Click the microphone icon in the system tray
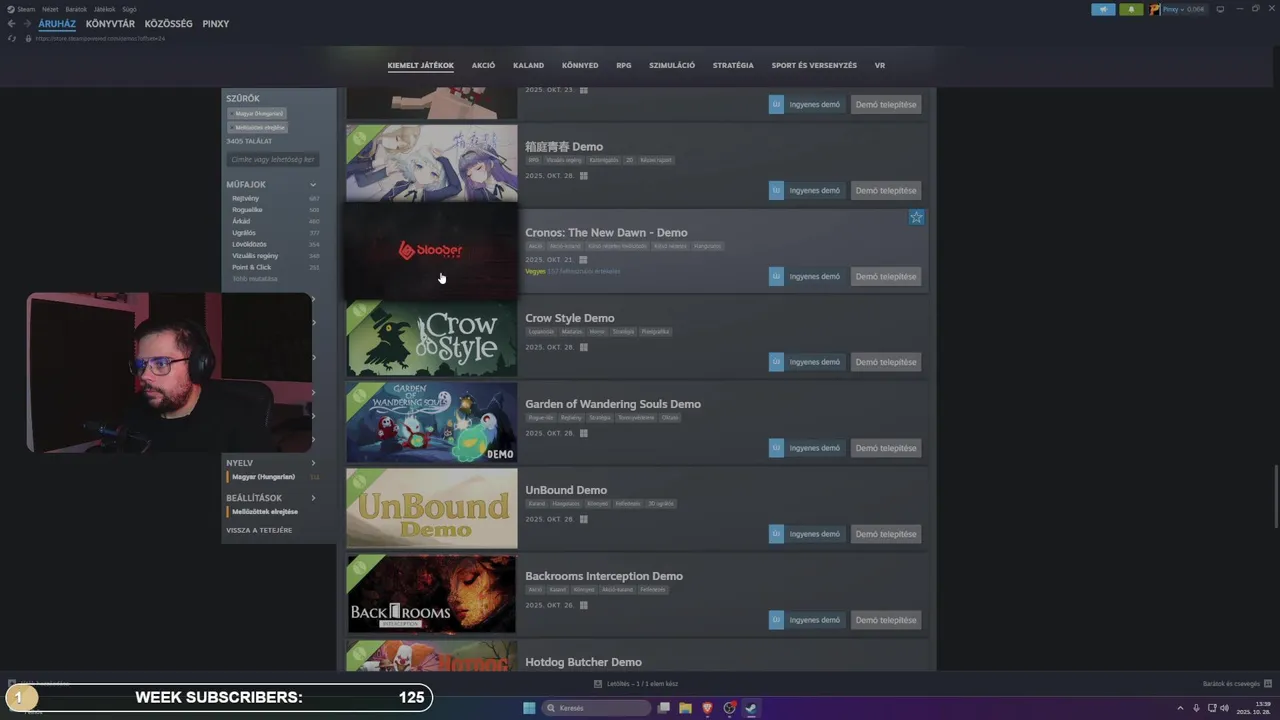 pyautogui.click(x=1196, y=708)
